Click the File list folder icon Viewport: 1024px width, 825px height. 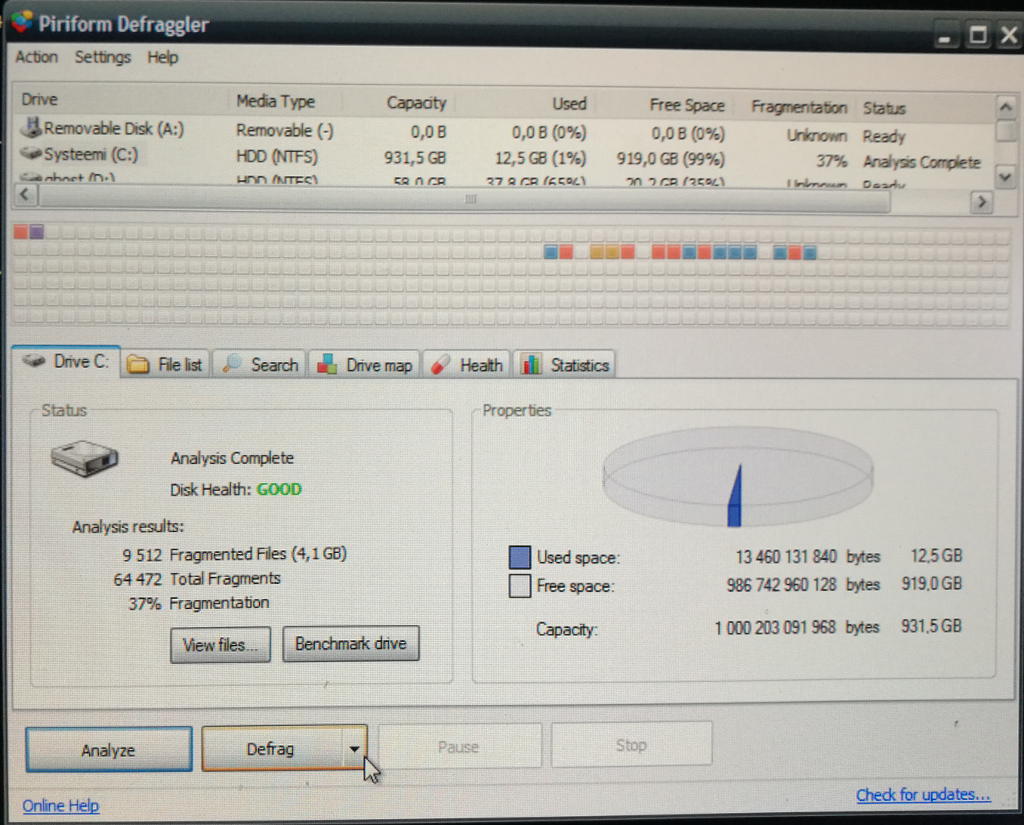tap(138, 364)
